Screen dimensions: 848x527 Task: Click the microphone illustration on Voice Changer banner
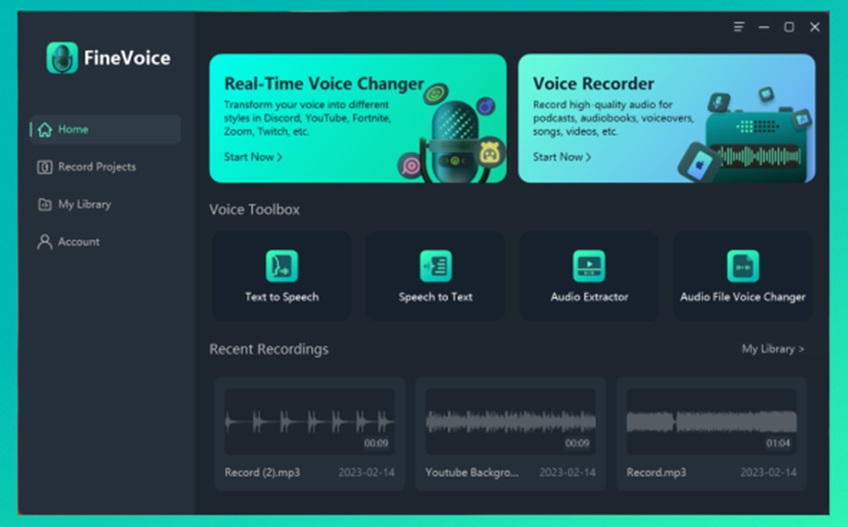click(x=454, y=142)
